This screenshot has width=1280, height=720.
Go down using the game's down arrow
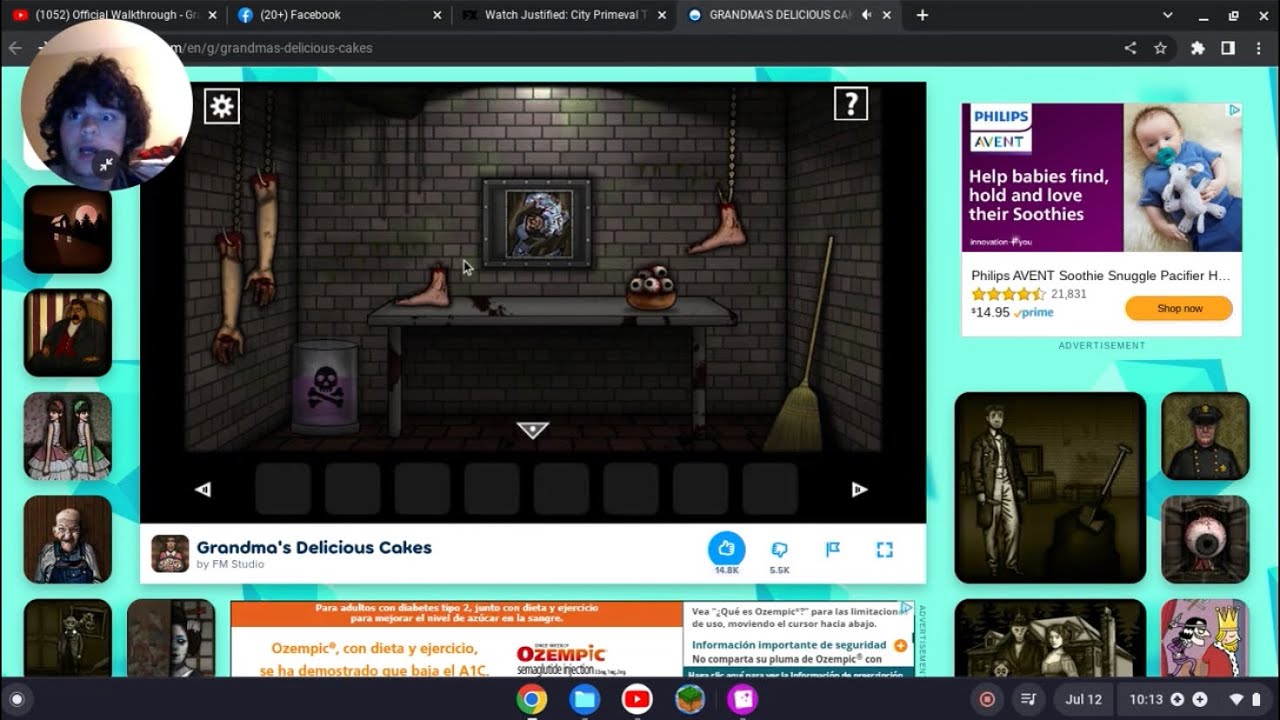point(532,430)
